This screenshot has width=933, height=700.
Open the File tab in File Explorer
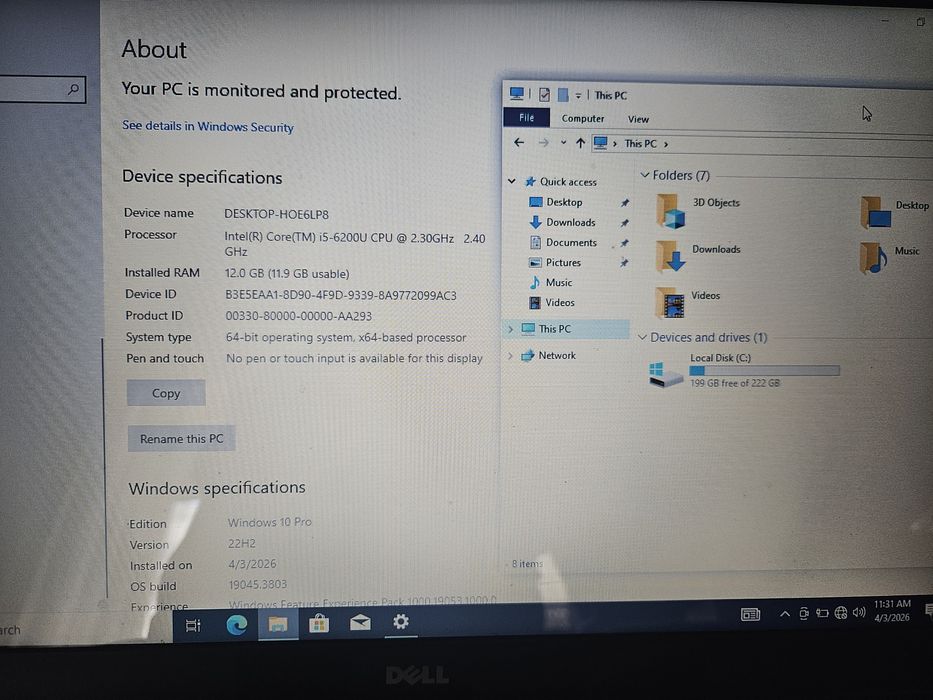coord(527,117)
